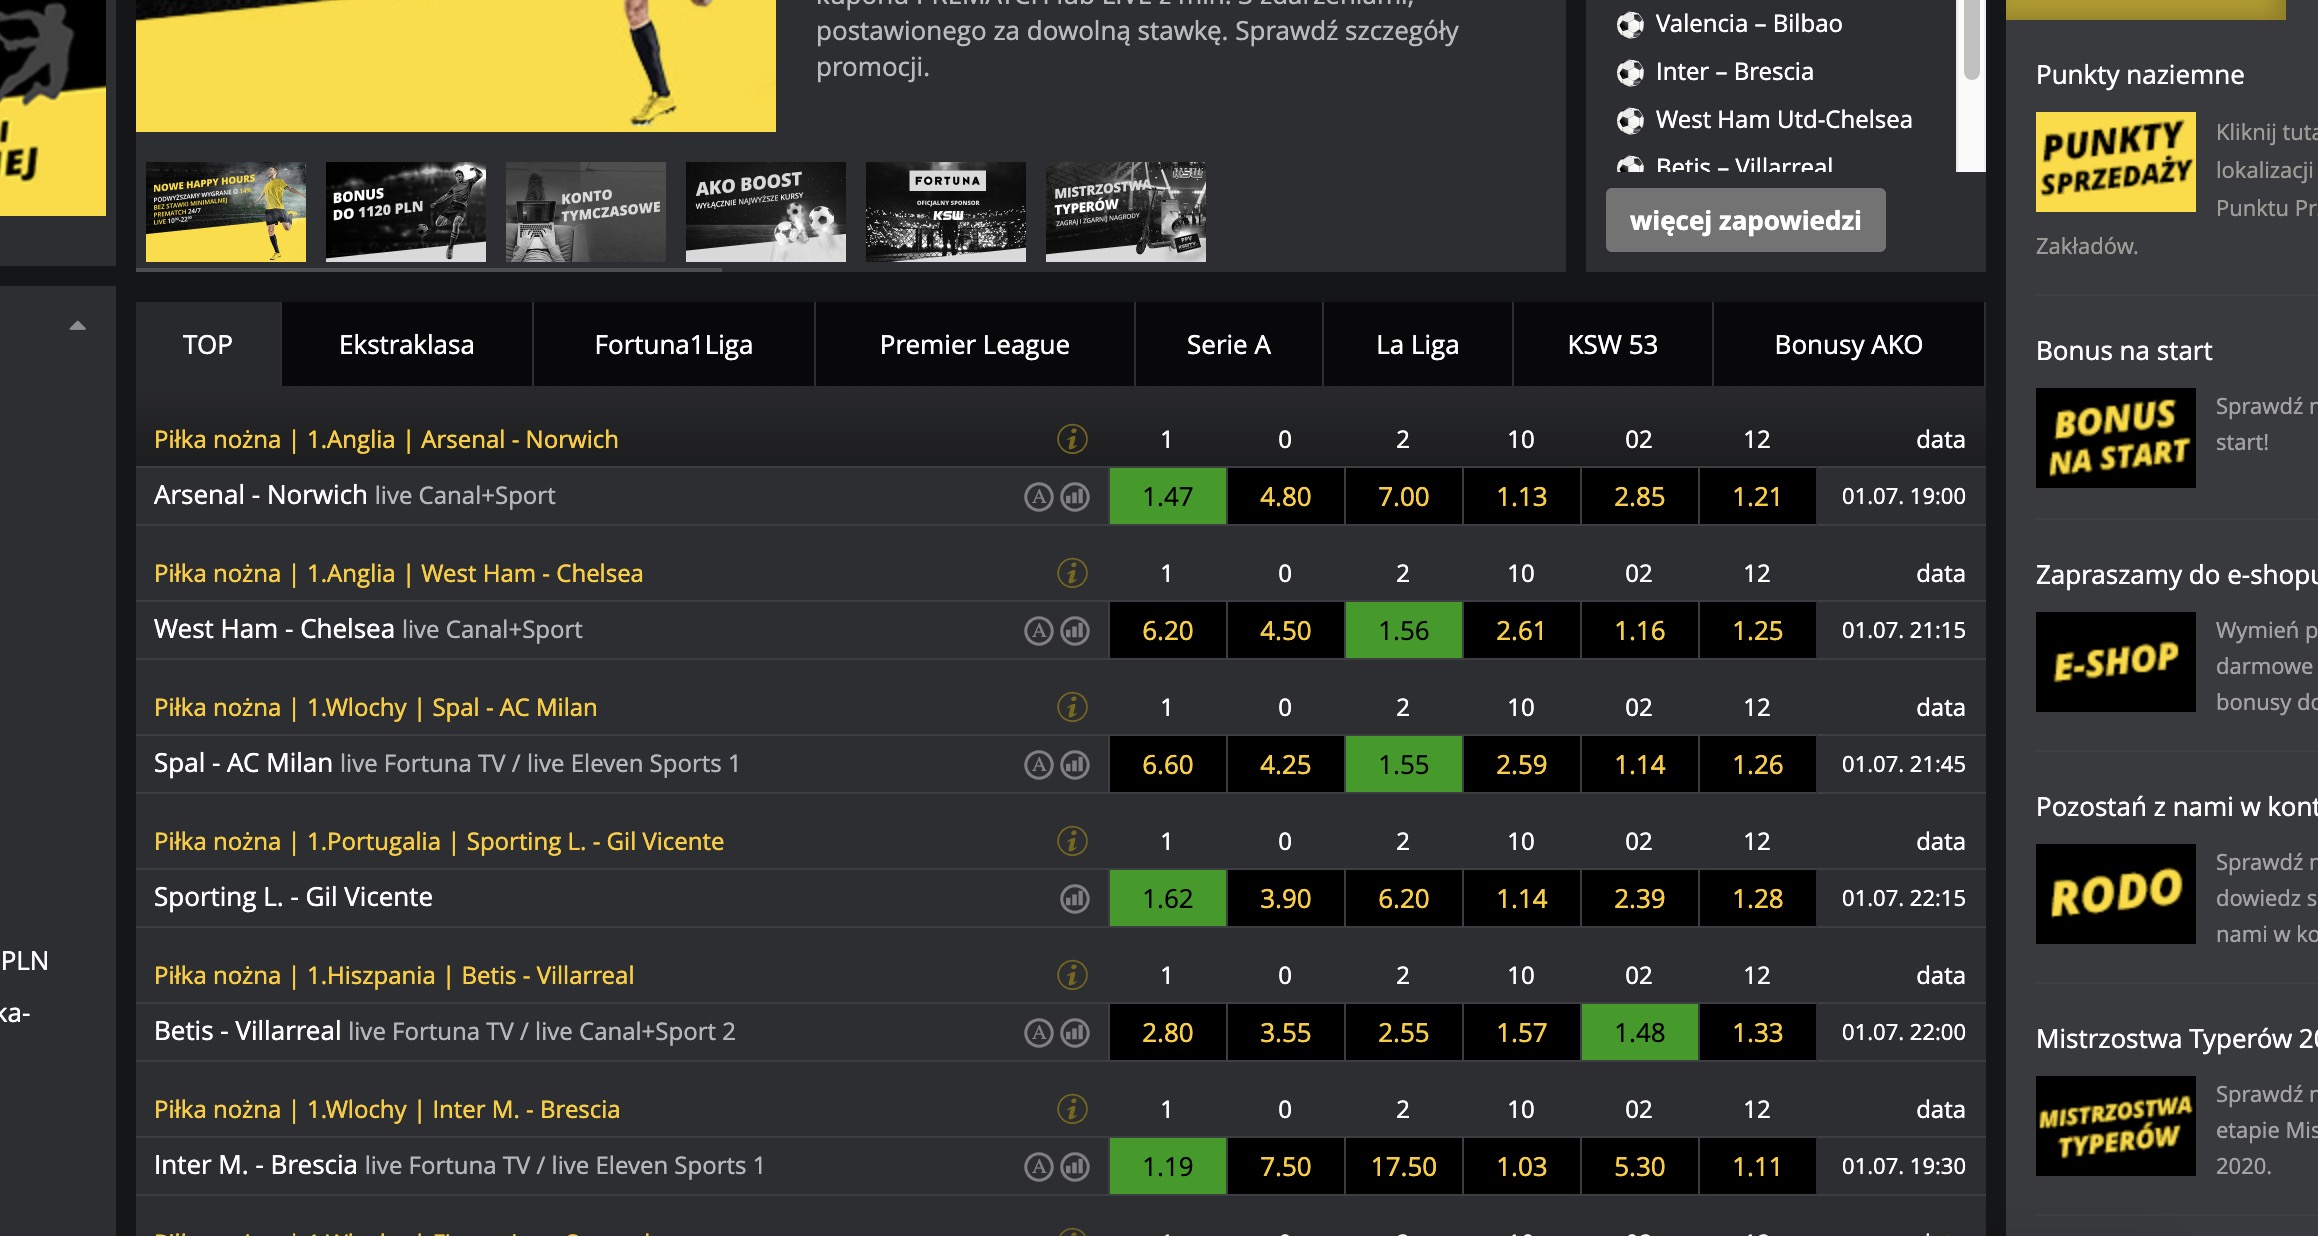Select Mistrzostwa Typerów carousel thumbnail
Screen dimensions: 2318x1236
(x=1126, y=212)
